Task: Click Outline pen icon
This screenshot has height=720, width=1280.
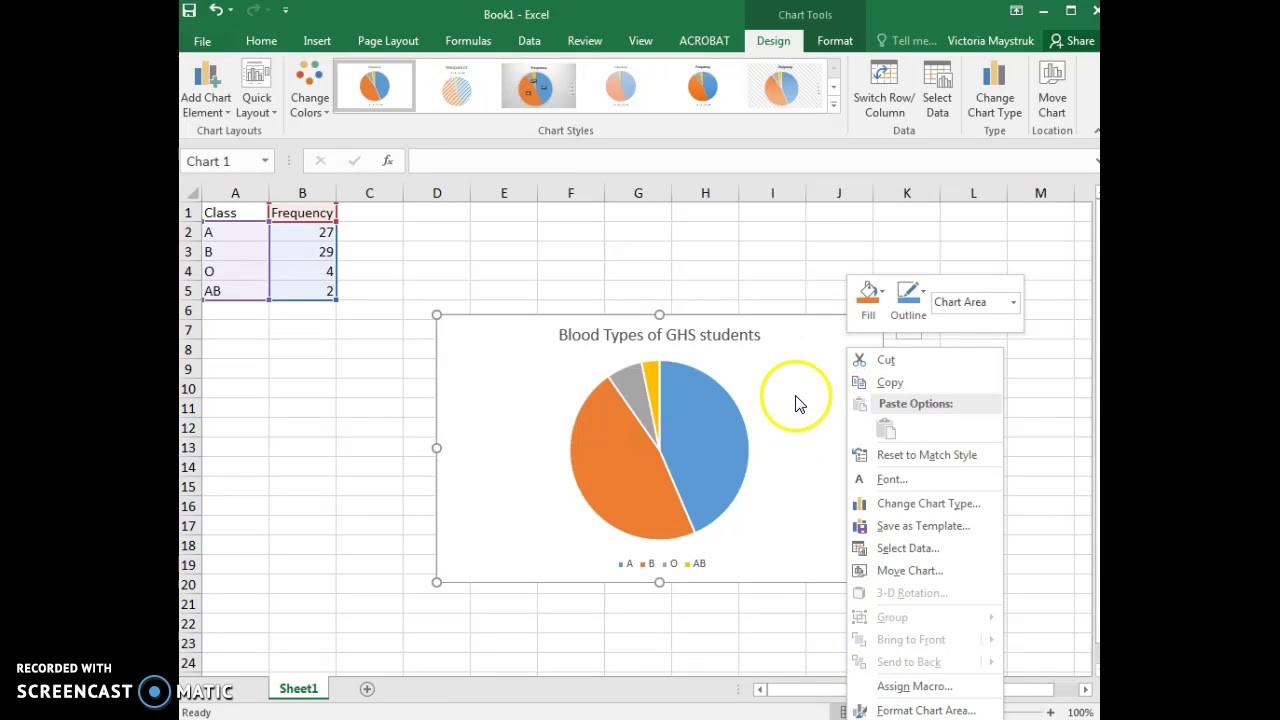Action: pos(908,292)
